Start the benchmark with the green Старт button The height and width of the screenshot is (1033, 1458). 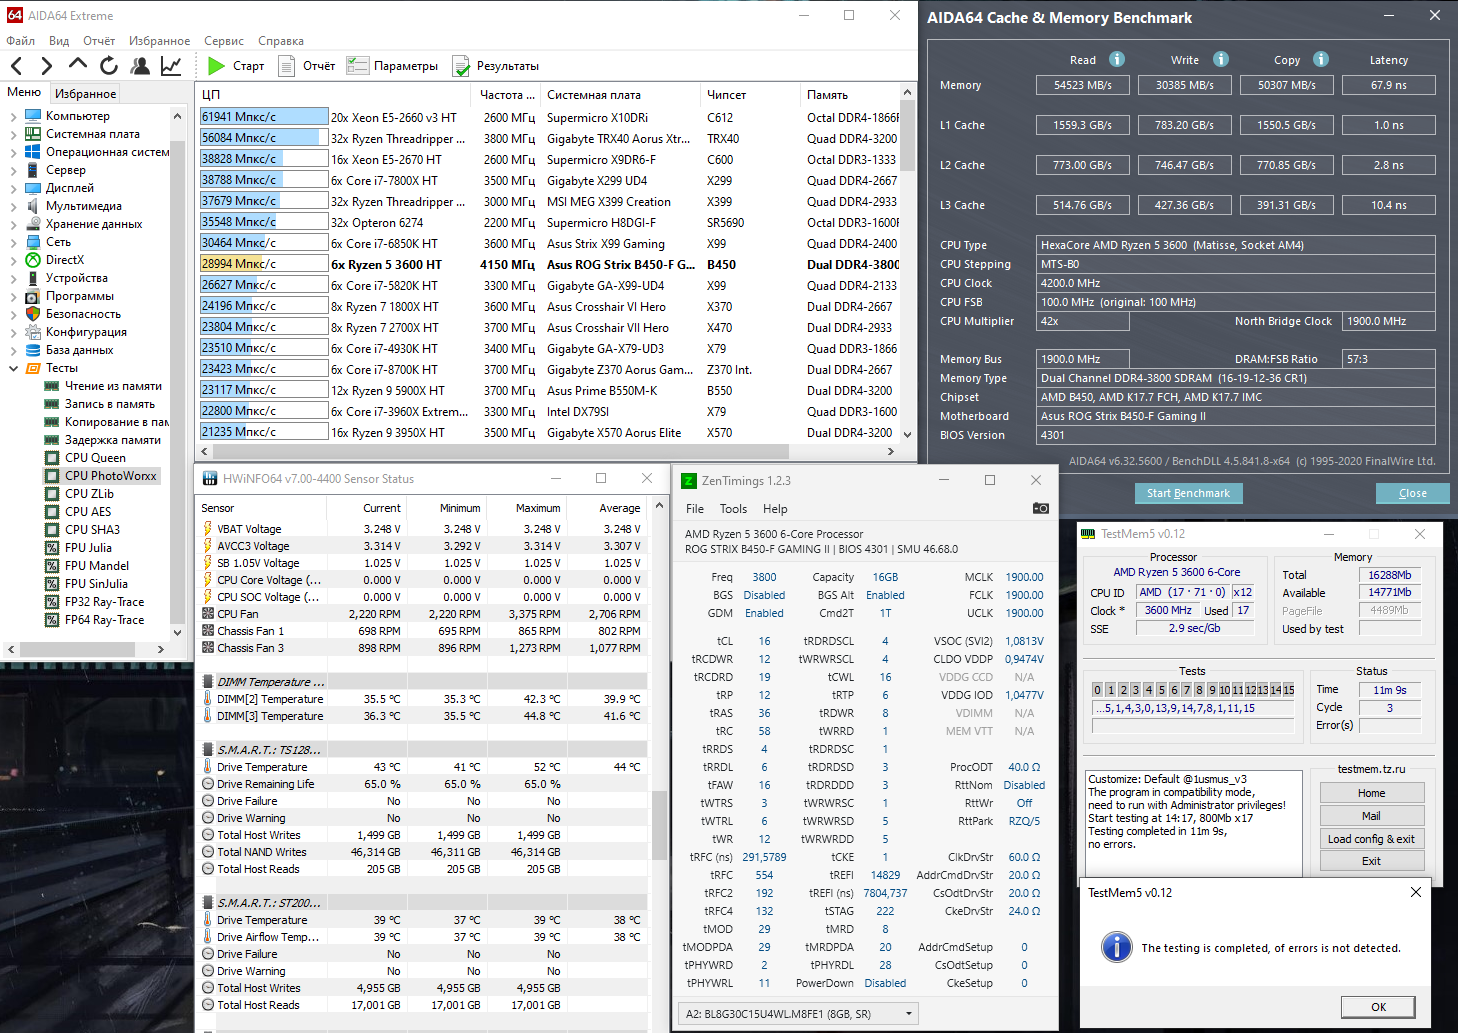(x=236, y=66)
